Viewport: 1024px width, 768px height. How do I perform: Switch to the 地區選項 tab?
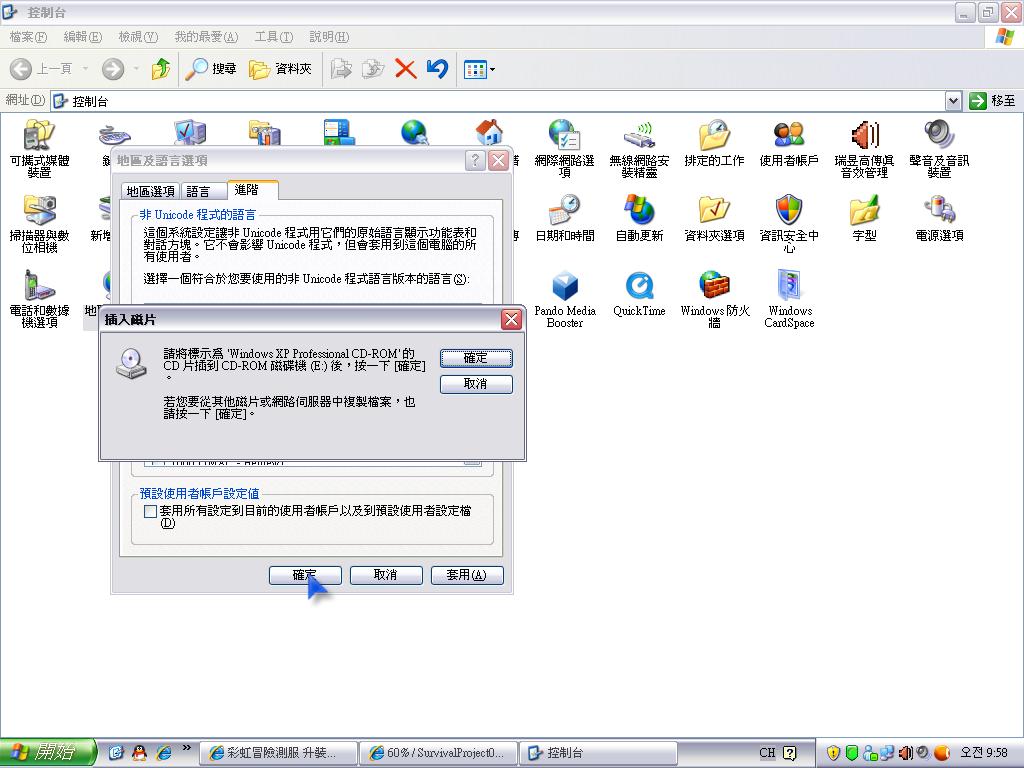[x=150, y=191]
